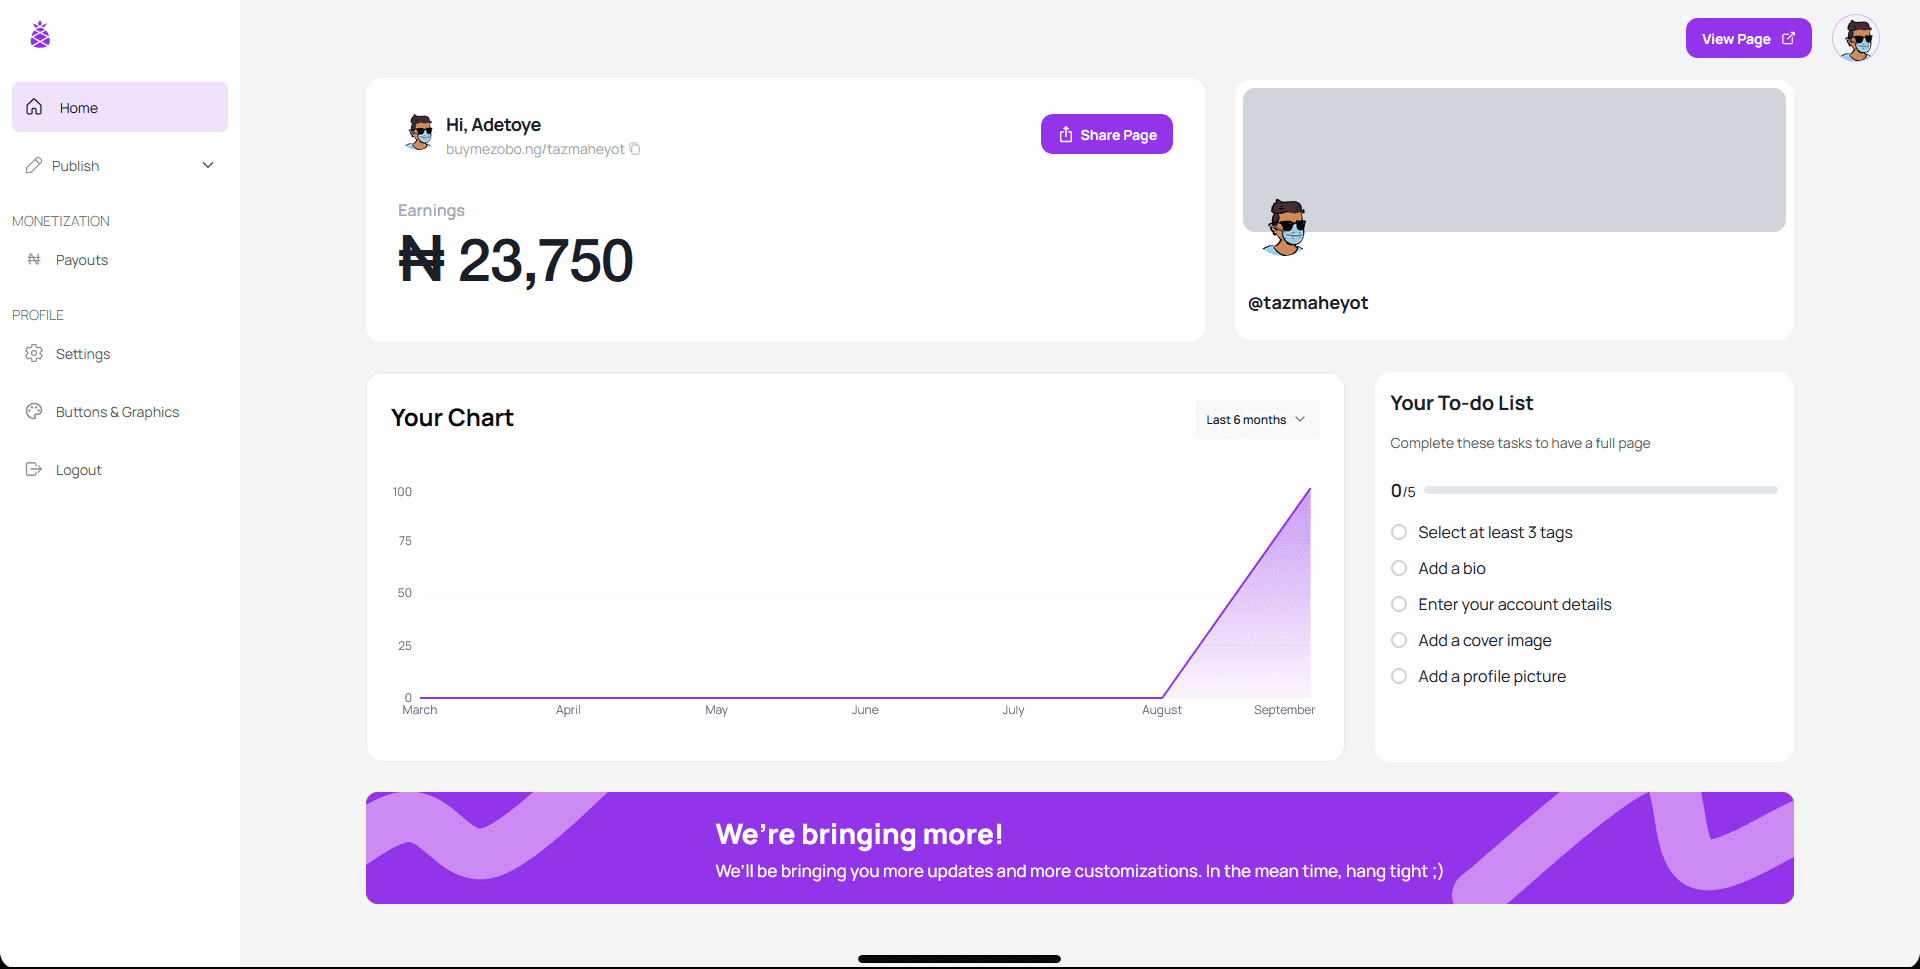This screenshot has width=1920, height=969.
Task: Click the June label on chart axis
Action: coord(865,710)
